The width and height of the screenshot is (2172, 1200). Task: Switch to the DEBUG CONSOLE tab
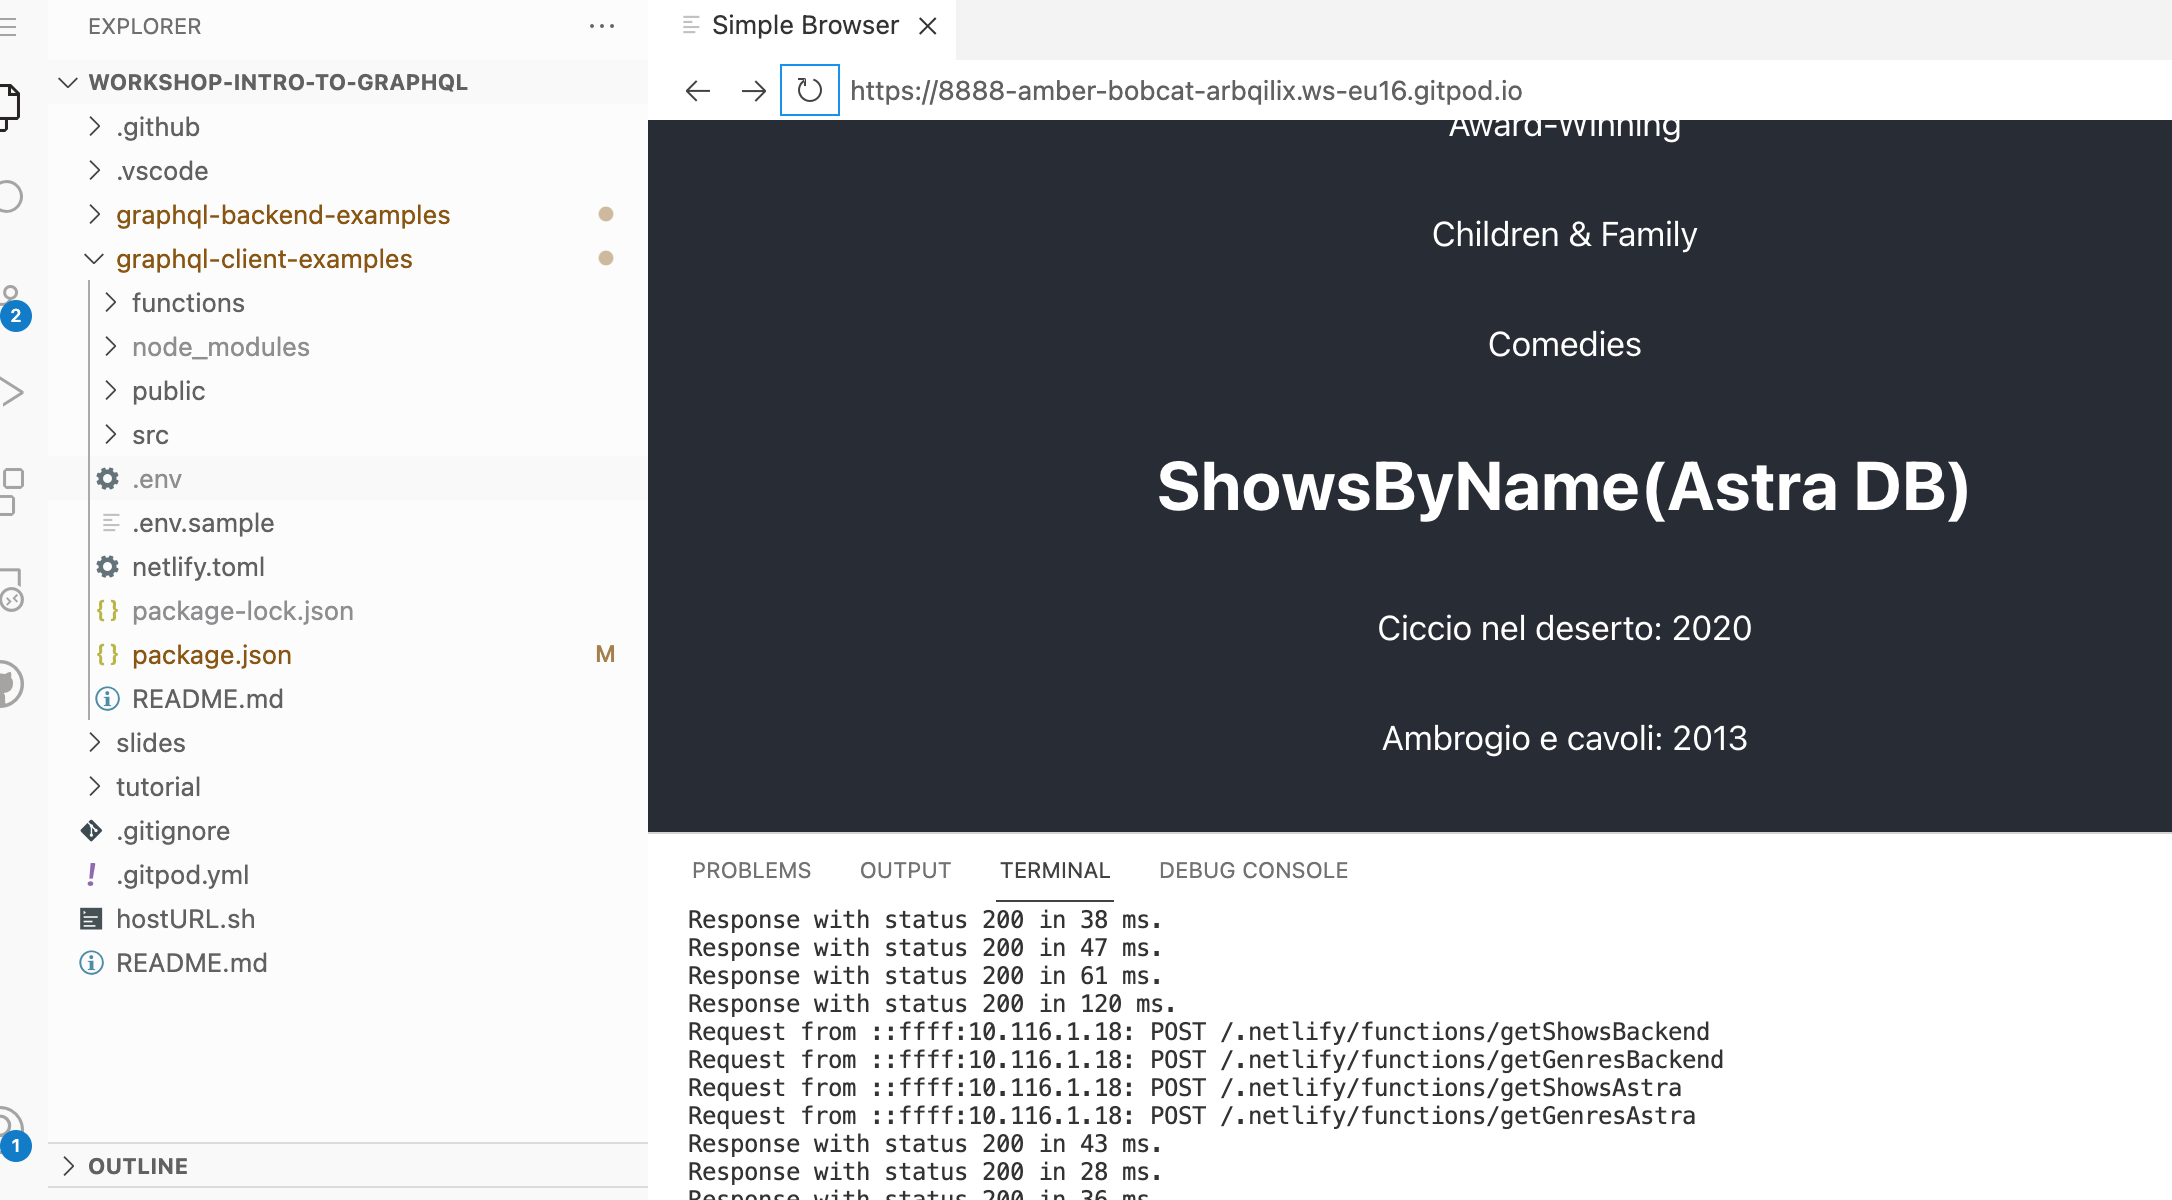click(x=1253, y=870)
